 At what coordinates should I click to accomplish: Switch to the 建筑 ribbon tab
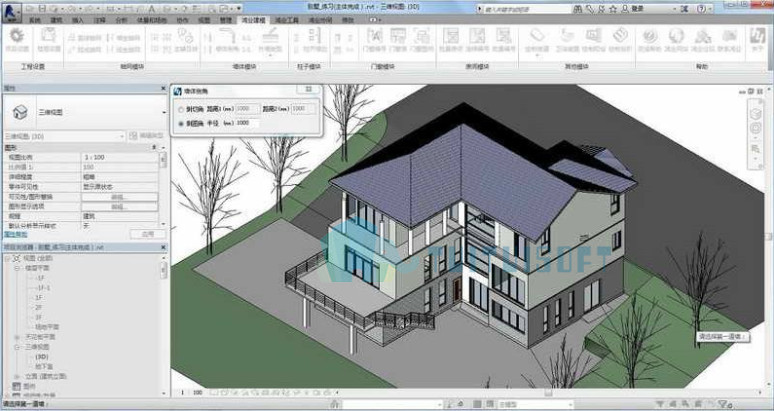point(56,20)
